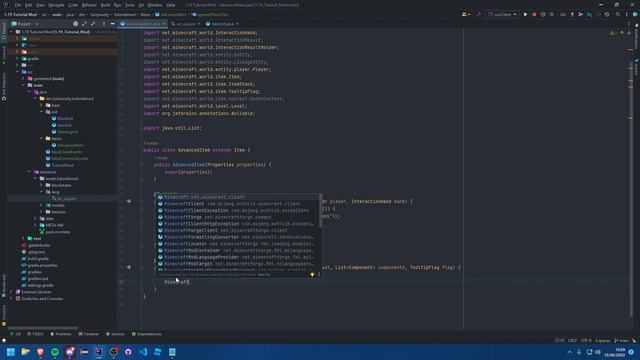Click the Build hammer icon
This screenshot has height=360, width=640.
click(x=478, y=14)
